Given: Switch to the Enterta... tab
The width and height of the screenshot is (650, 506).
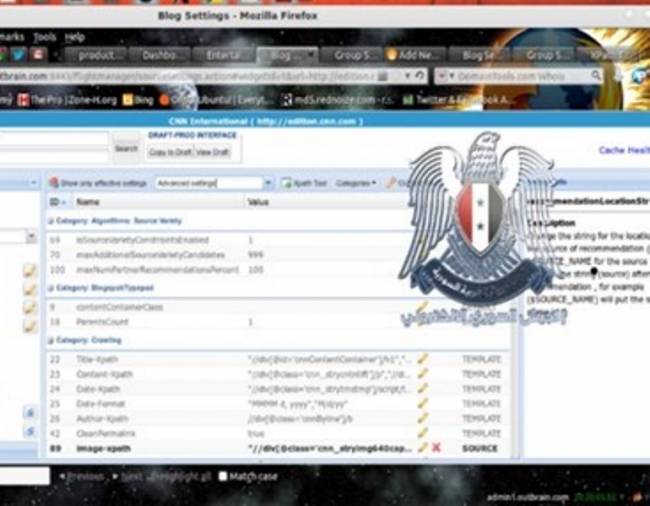Looking at the screenshot, I should [223, 55].
